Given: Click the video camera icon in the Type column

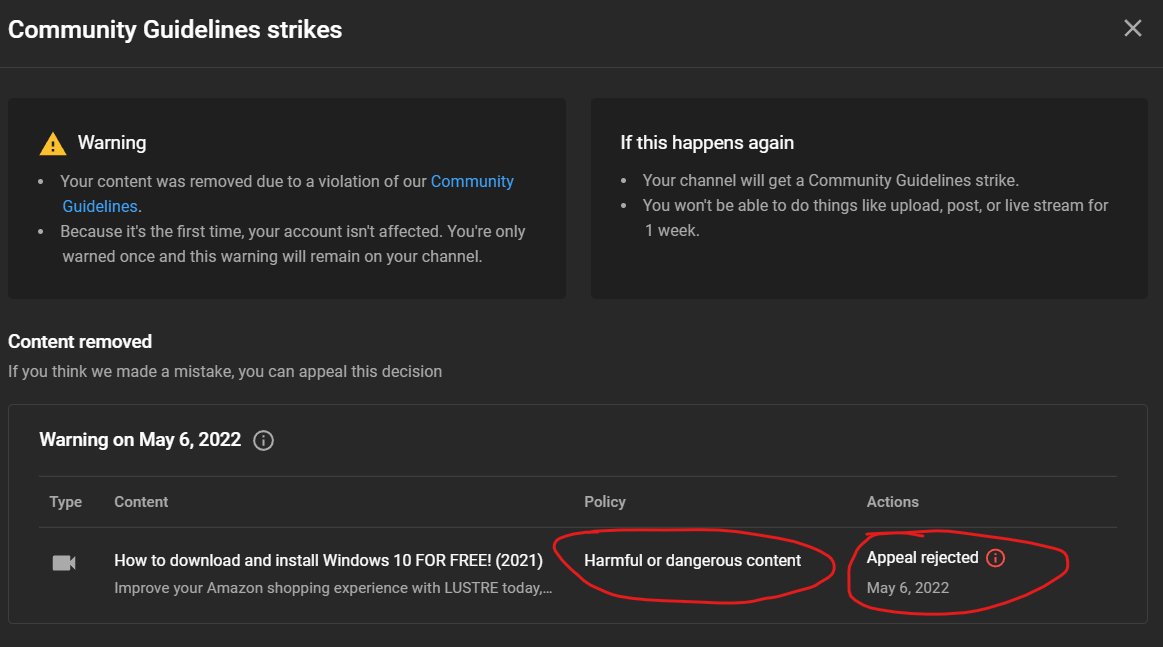Looking at the screenshot, I should click(64, 563).
